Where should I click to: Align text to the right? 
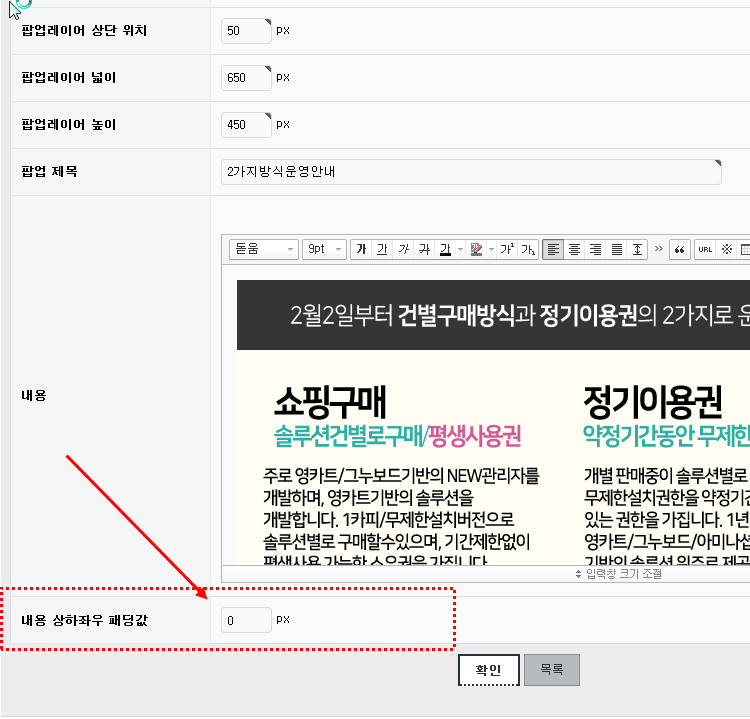(595, 249)
